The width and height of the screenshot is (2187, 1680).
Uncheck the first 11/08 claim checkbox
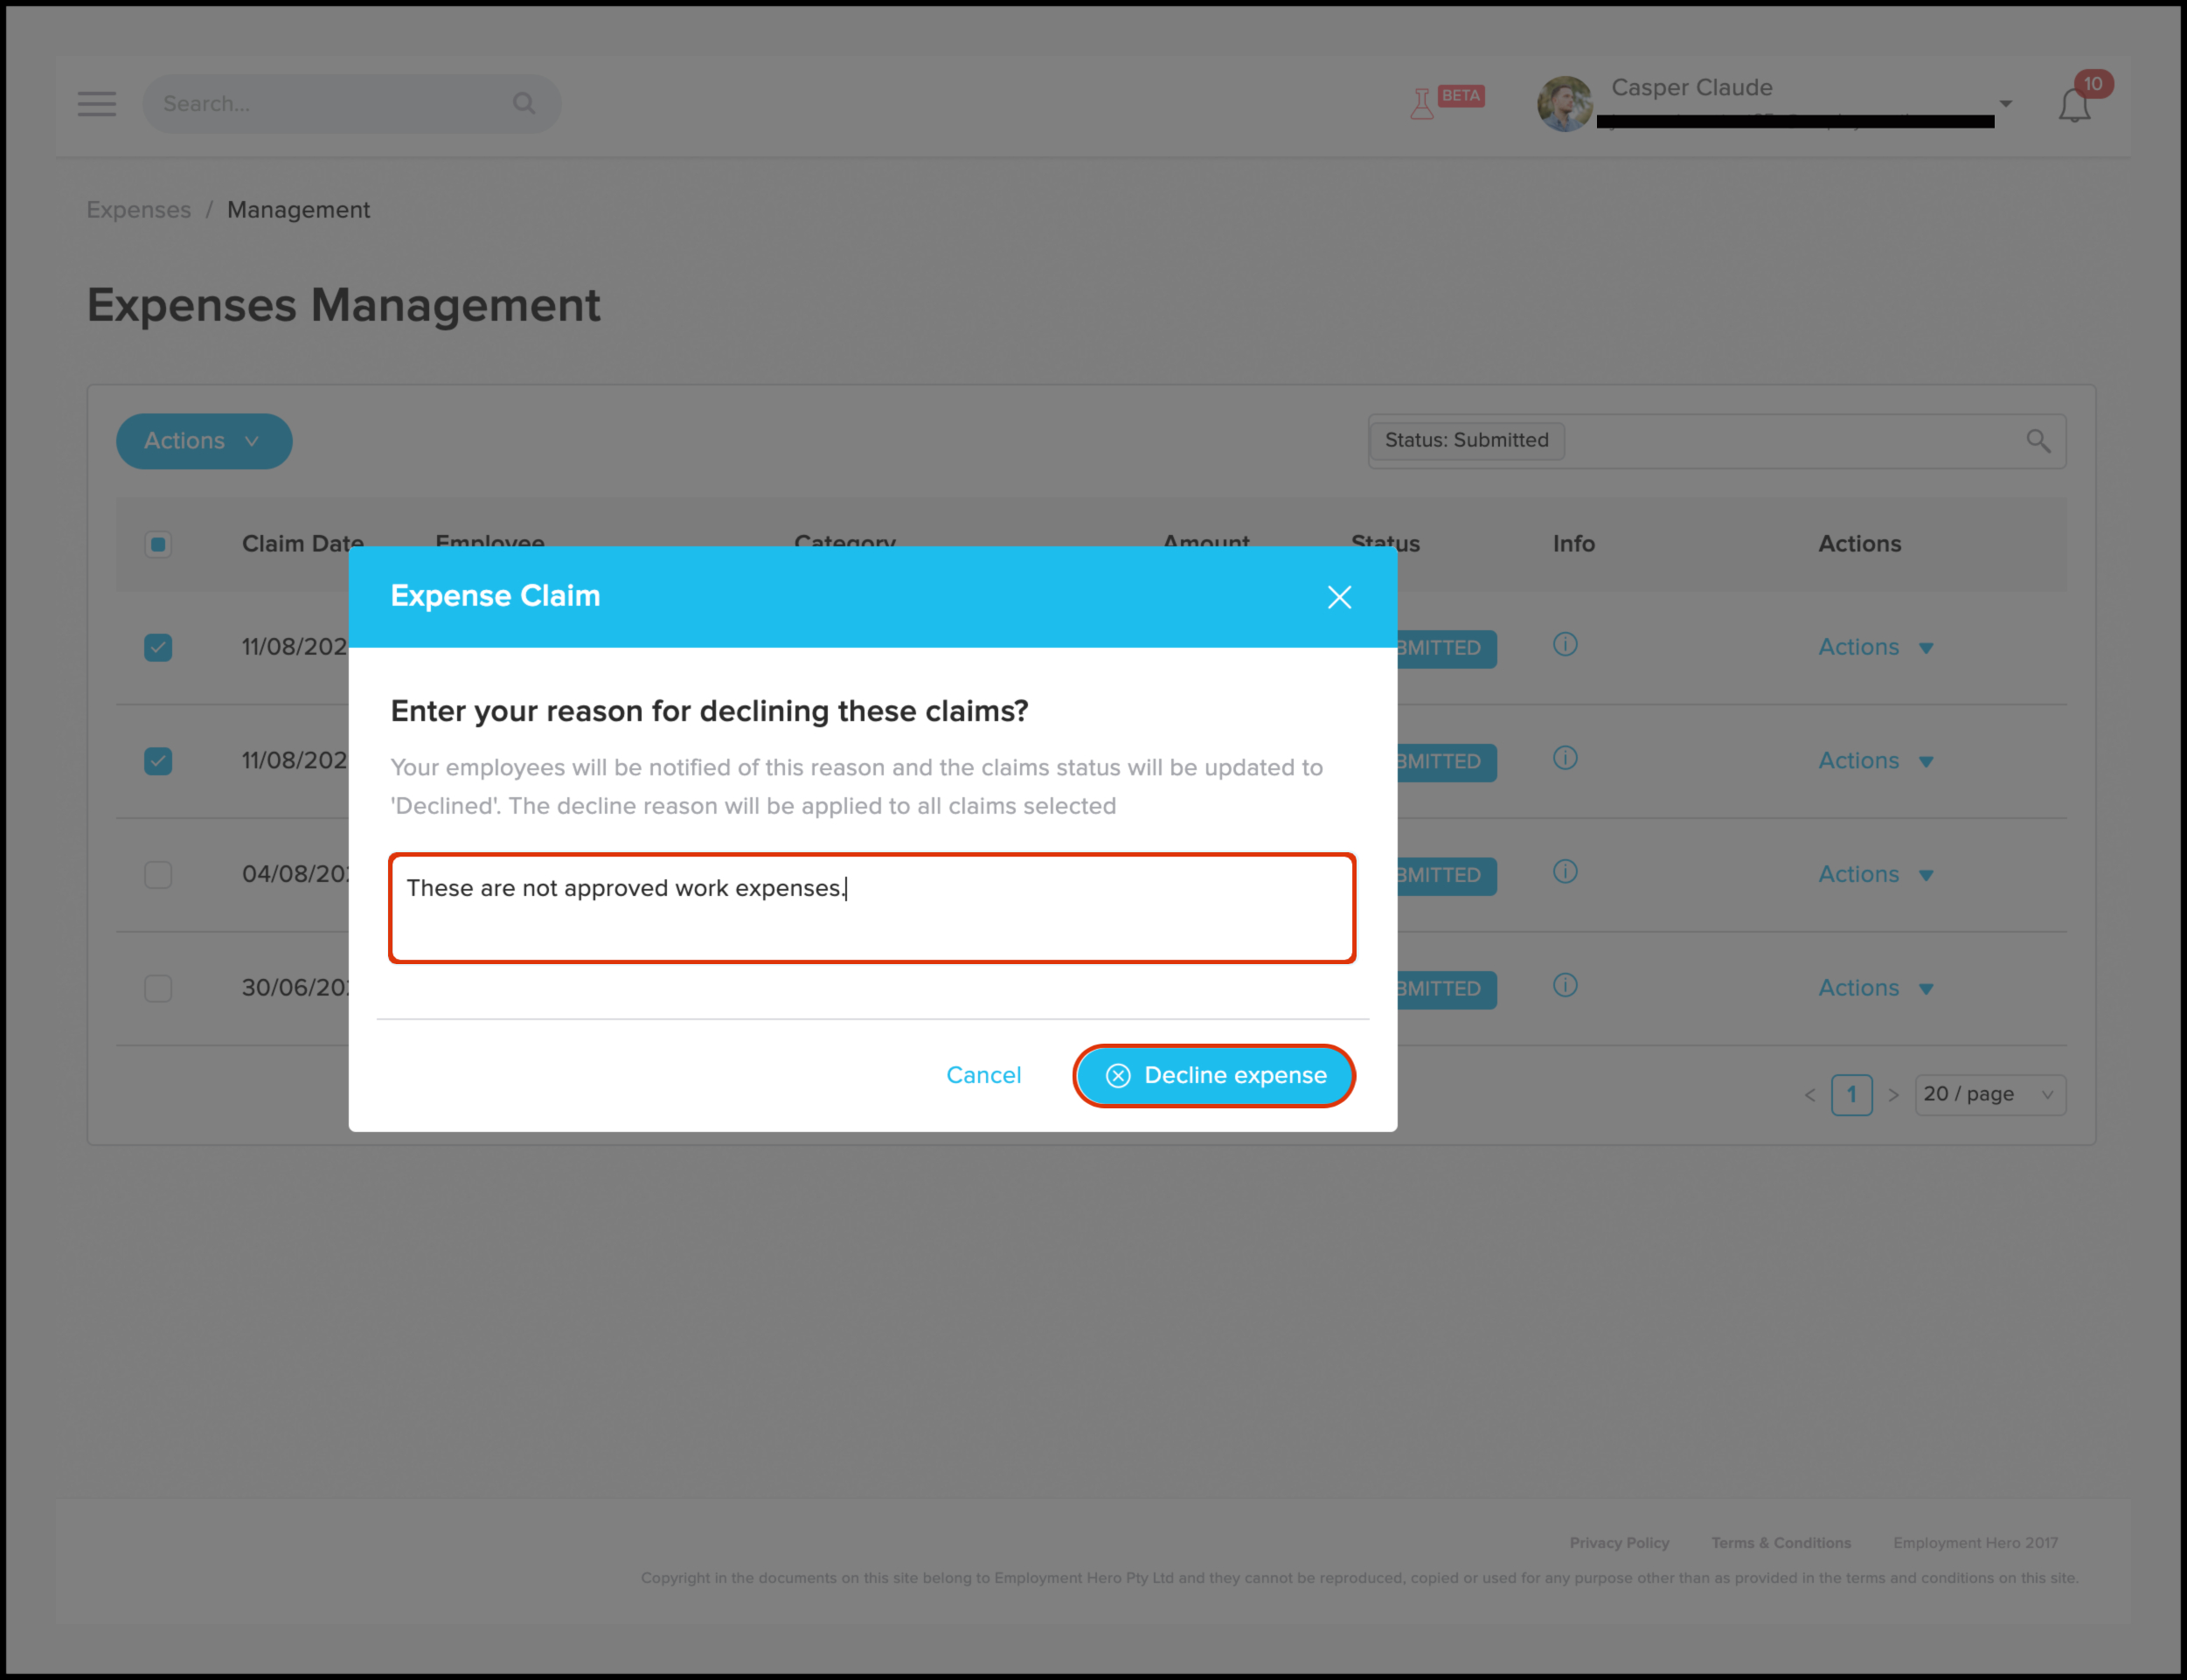(x=158, y=648)
